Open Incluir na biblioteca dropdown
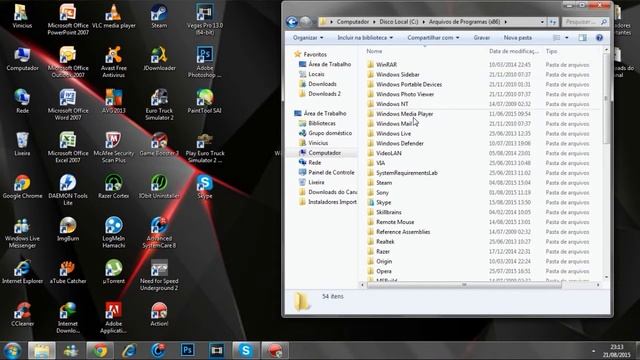The width and height of the screenshot is (640, 360). point(365,38)
